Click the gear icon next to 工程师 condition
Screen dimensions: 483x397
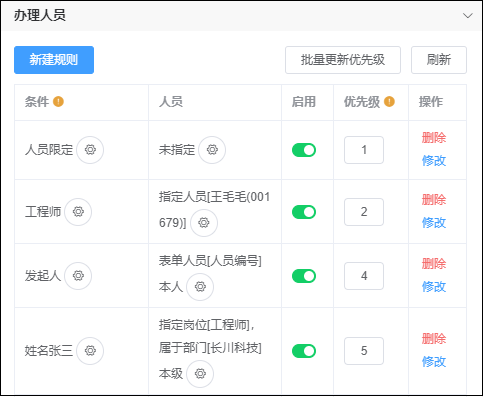(78, 212)
